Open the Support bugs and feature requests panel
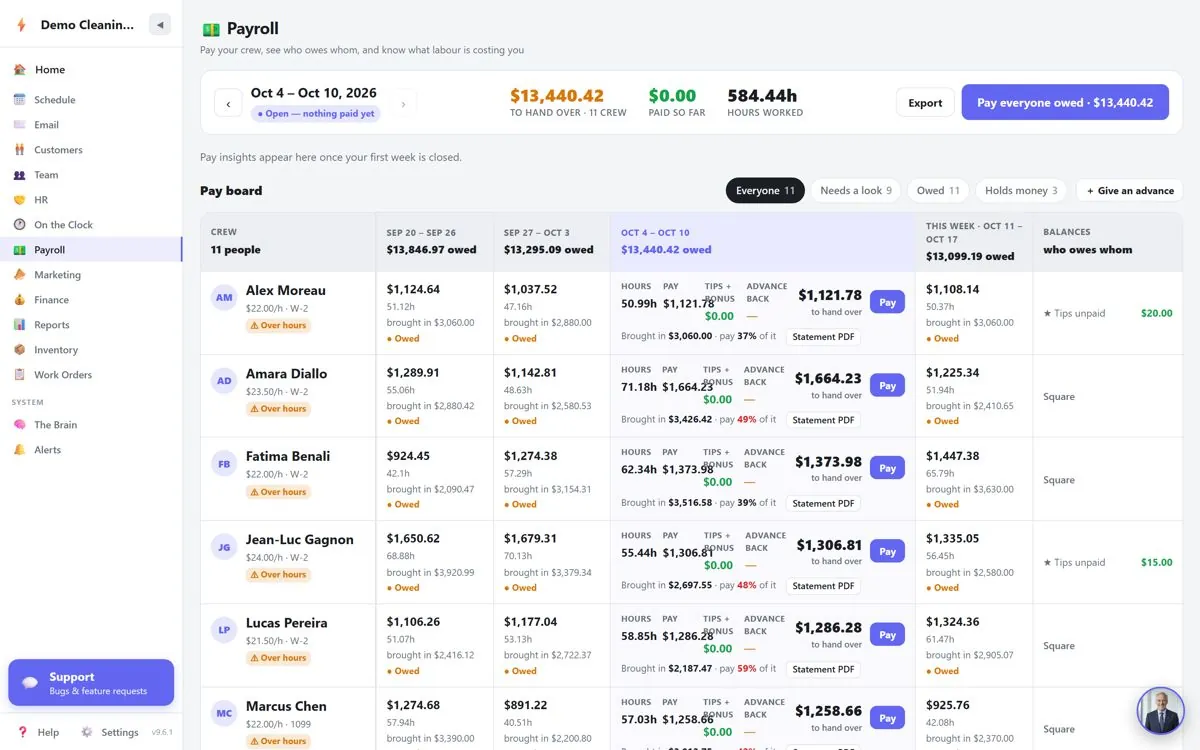Screen dimensions: 1200x750 click(x=91, y=683)
